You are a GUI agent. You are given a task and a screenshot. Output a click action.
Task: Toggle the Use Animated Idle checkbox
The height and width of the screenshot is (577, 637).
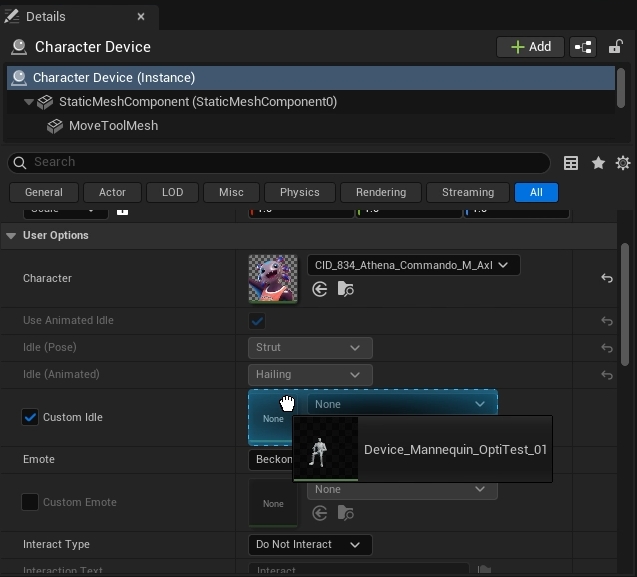tap(257, 321)
